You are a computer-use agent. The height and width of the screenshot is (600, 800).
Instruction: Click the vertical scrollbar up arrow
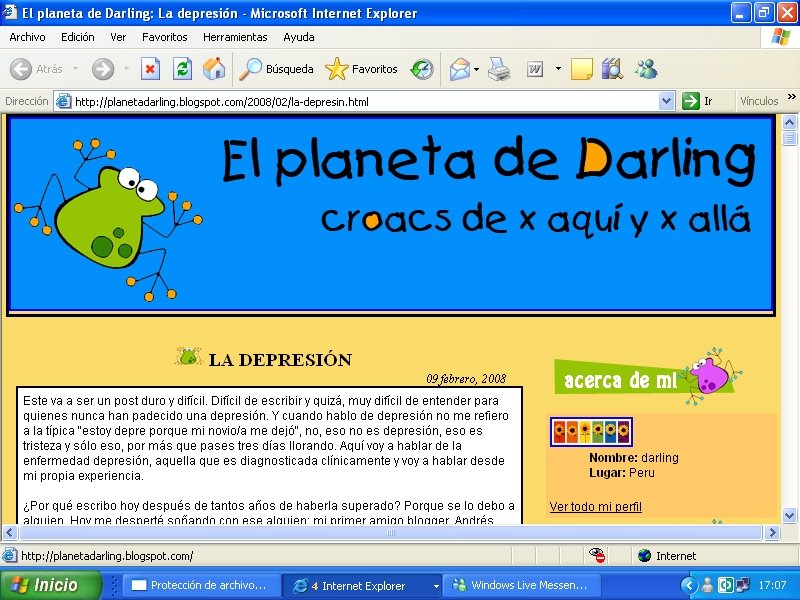[x=789, y=122]
